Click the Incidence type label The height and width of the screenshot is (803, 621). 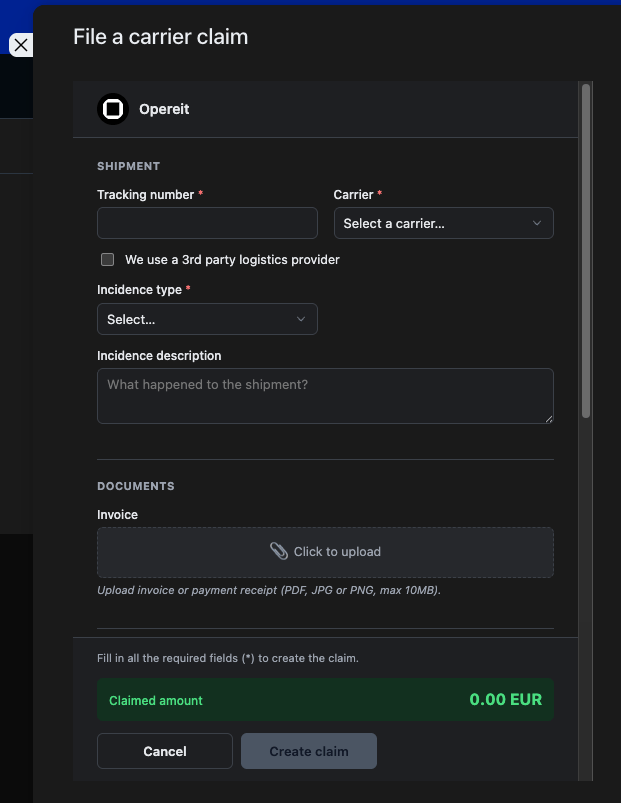tap(139, 290)
